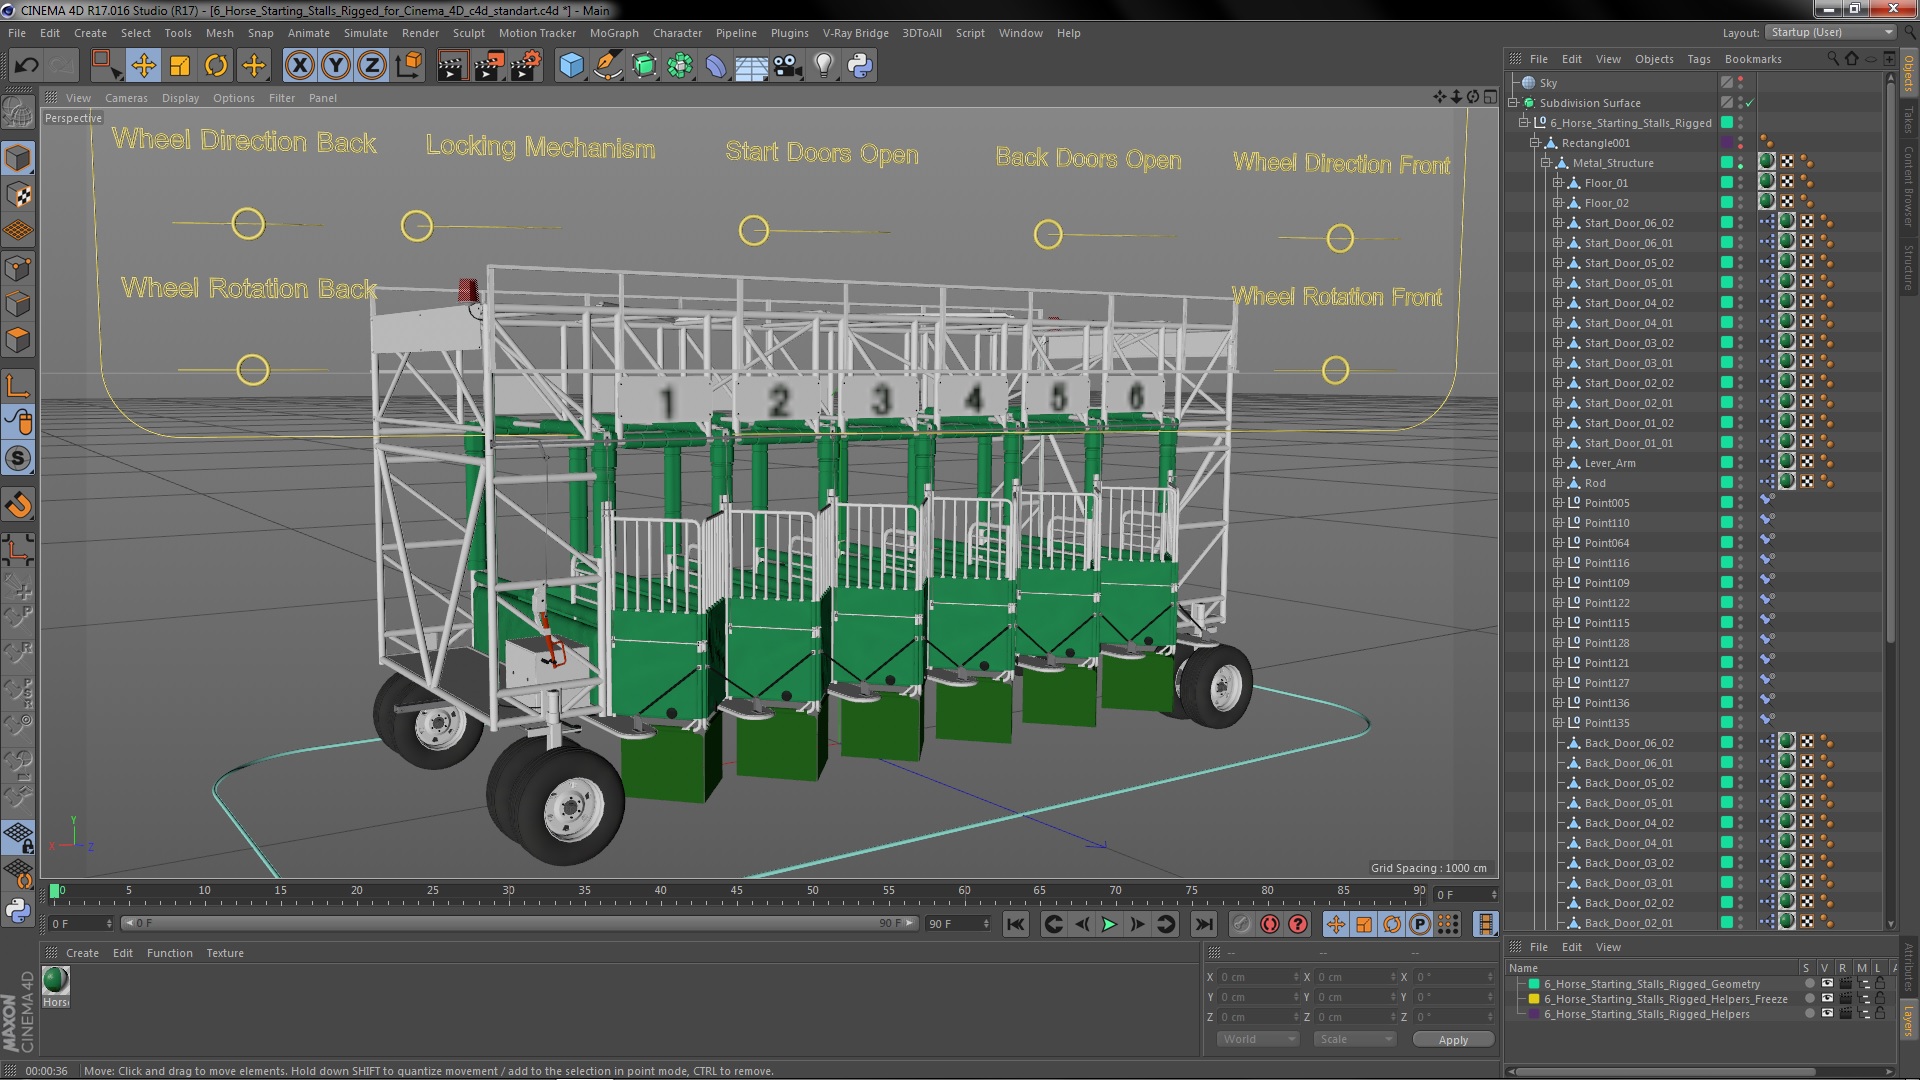Collapse the Subdivision Surface object
Viewport: 1920px width, 1080px height.
coord(1514,103)
